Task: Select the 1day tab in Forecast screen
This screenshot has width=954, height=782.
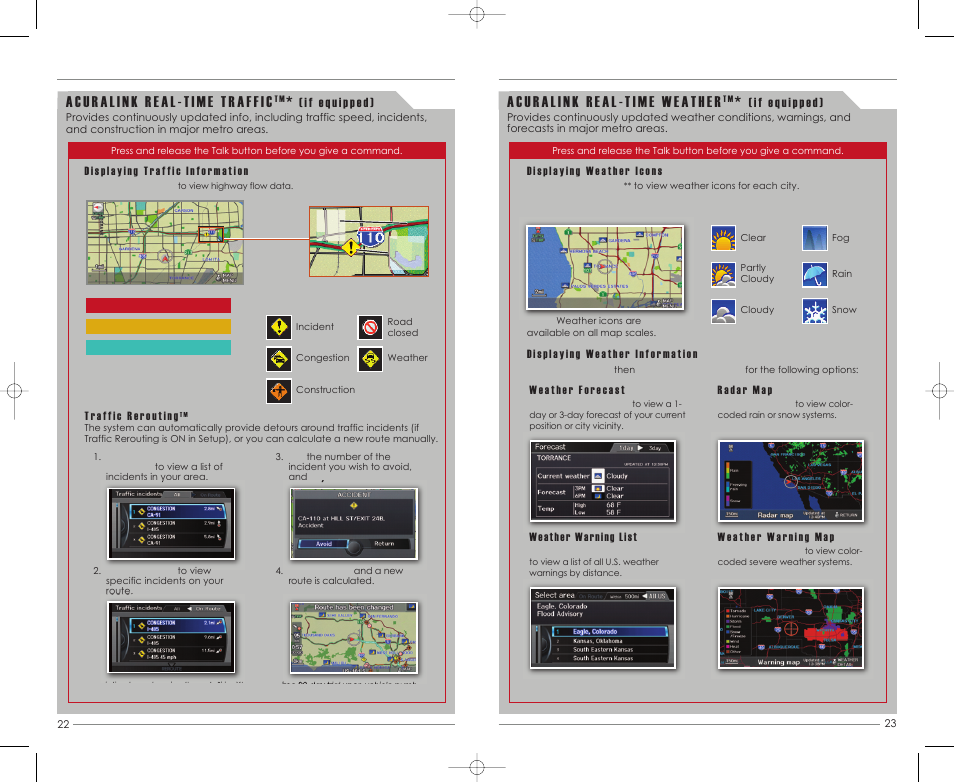Action: click(x=626, y=448)
